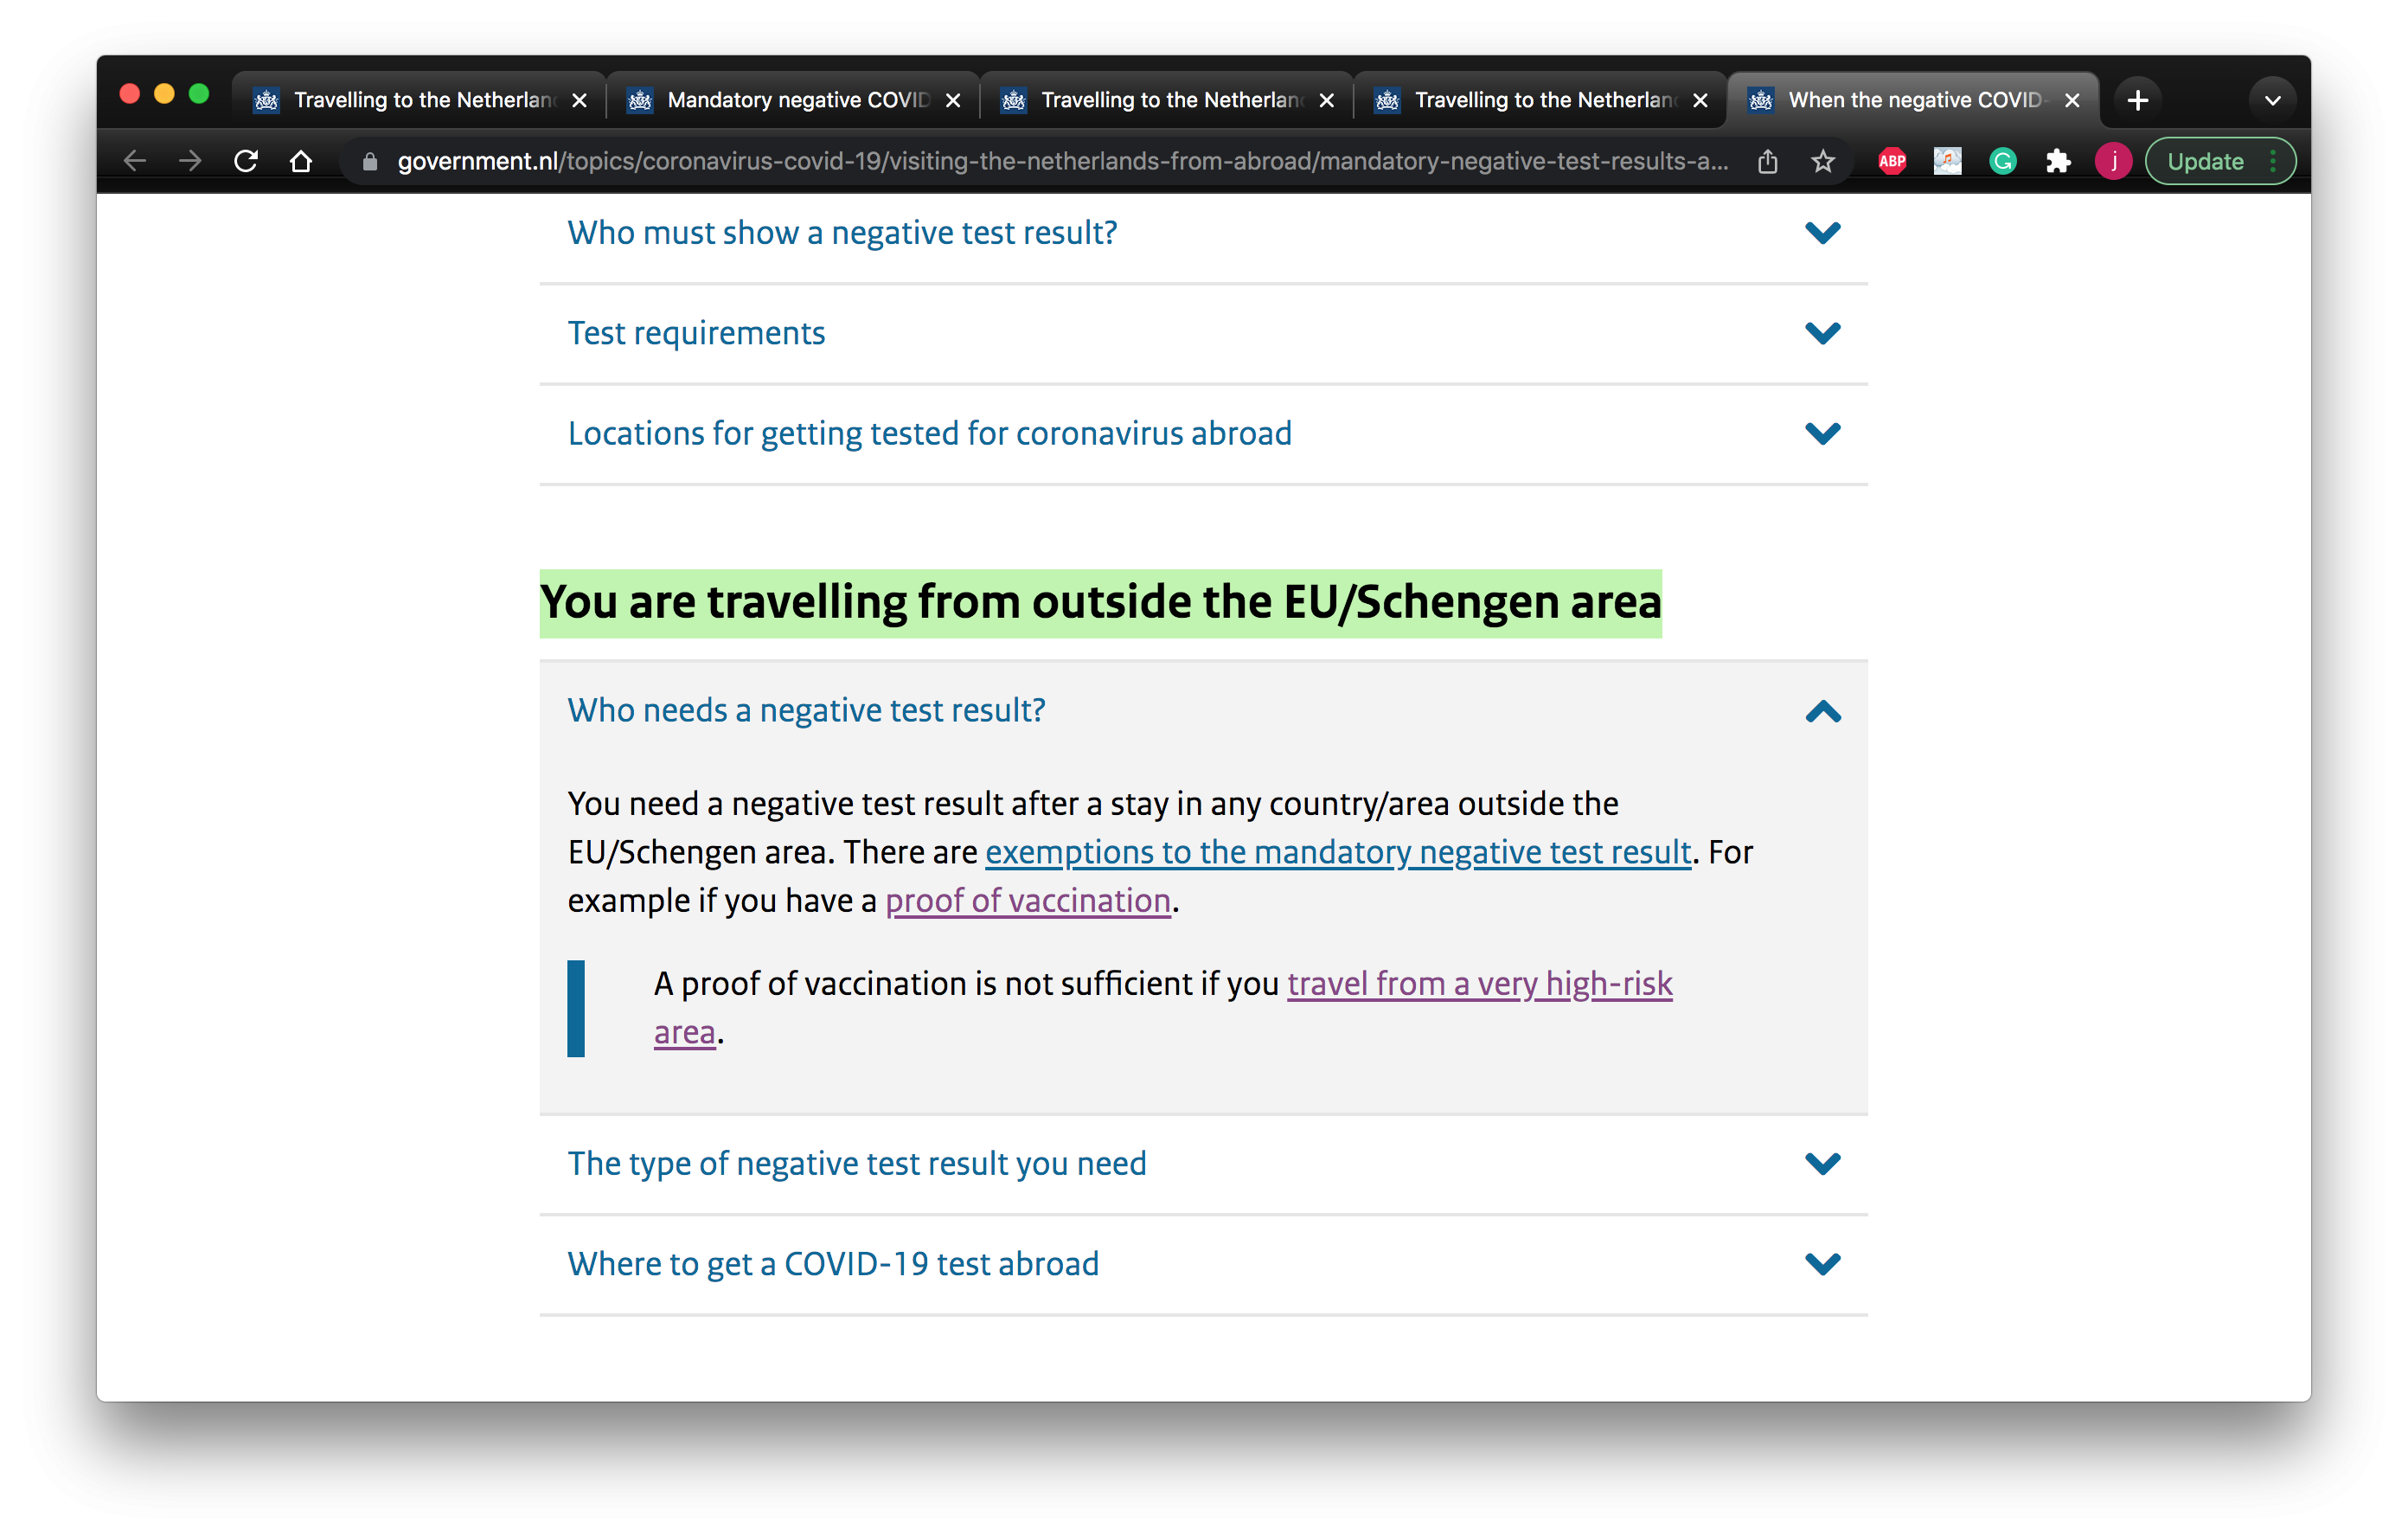Screen dimensions: 2408x1540
Task: Reload the page with the refresh icon
Action: pos(246,161)
